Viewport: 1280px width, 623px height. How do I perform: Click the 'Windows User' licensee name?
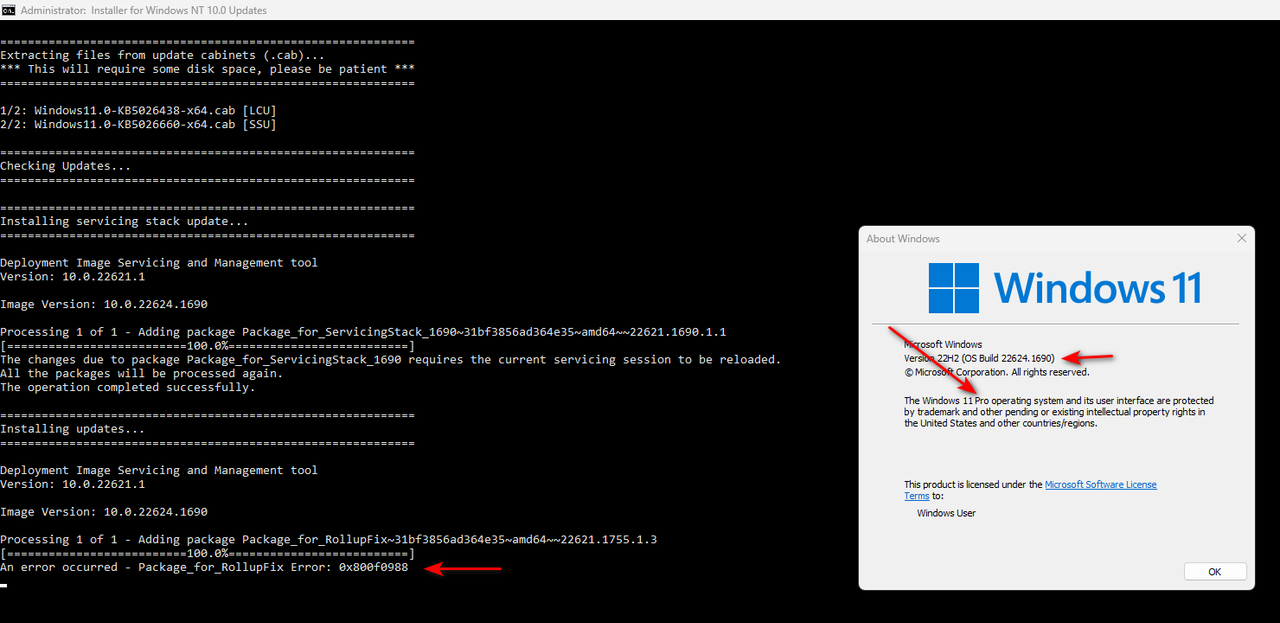[946, 513]
